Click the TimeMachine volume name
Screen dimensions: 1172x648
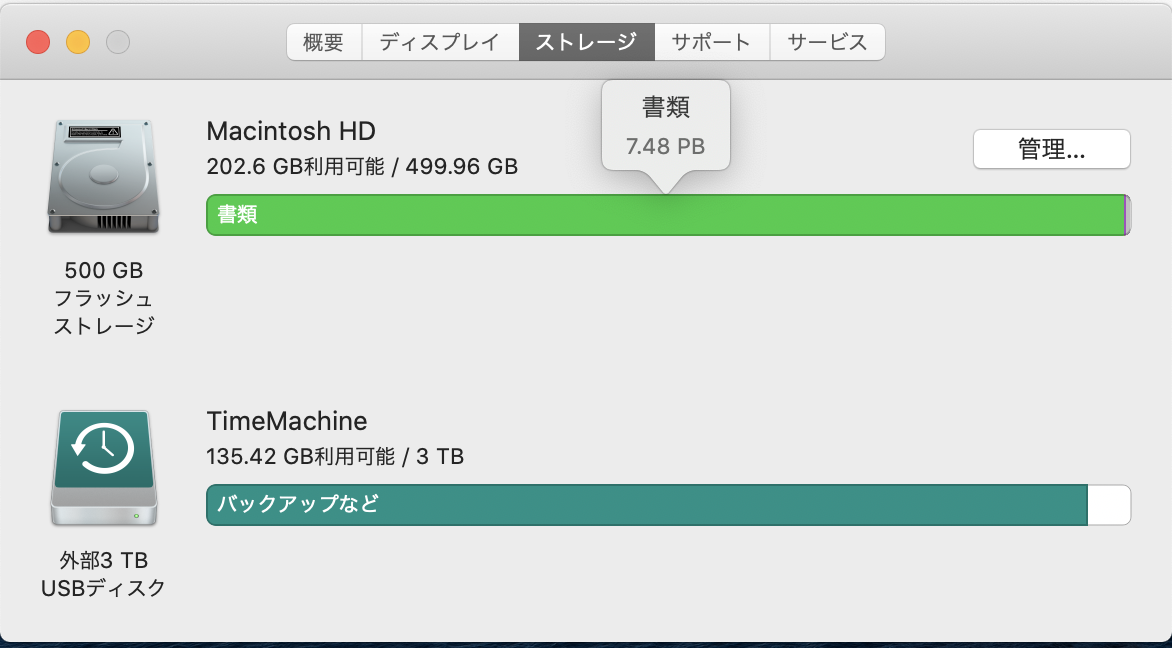coord(287,421)
